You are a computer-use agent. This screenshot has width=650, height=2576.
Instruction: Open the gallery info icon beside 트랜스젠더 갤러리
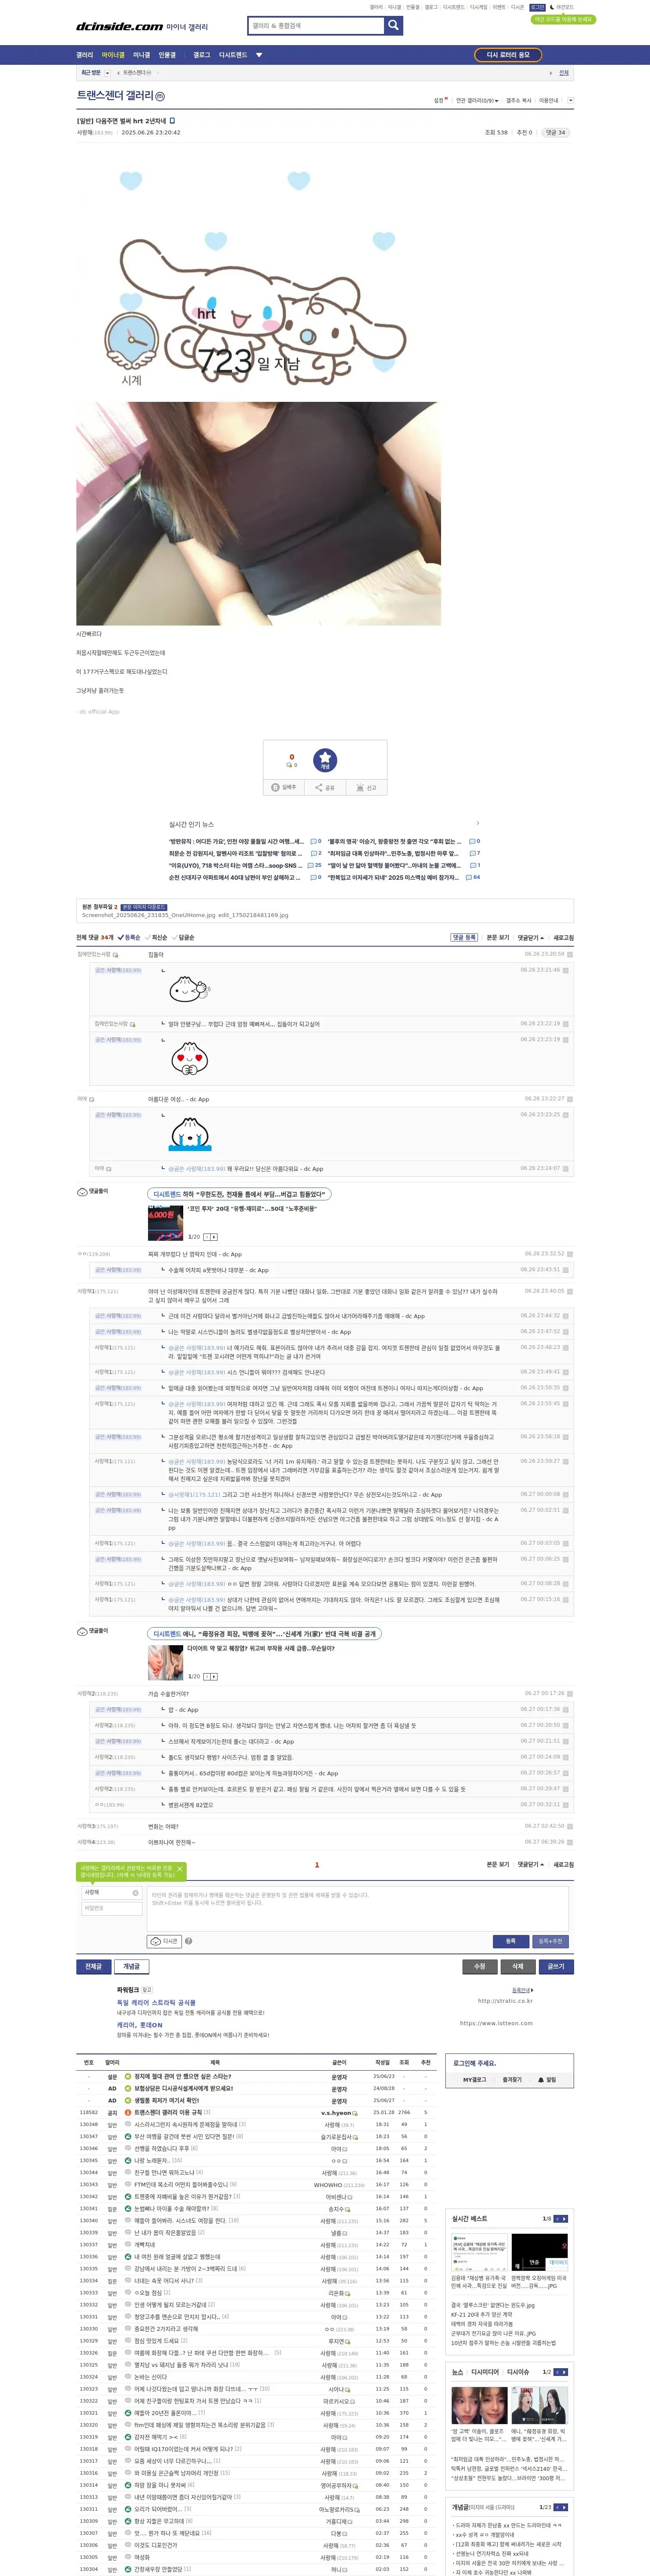[160, 96]
